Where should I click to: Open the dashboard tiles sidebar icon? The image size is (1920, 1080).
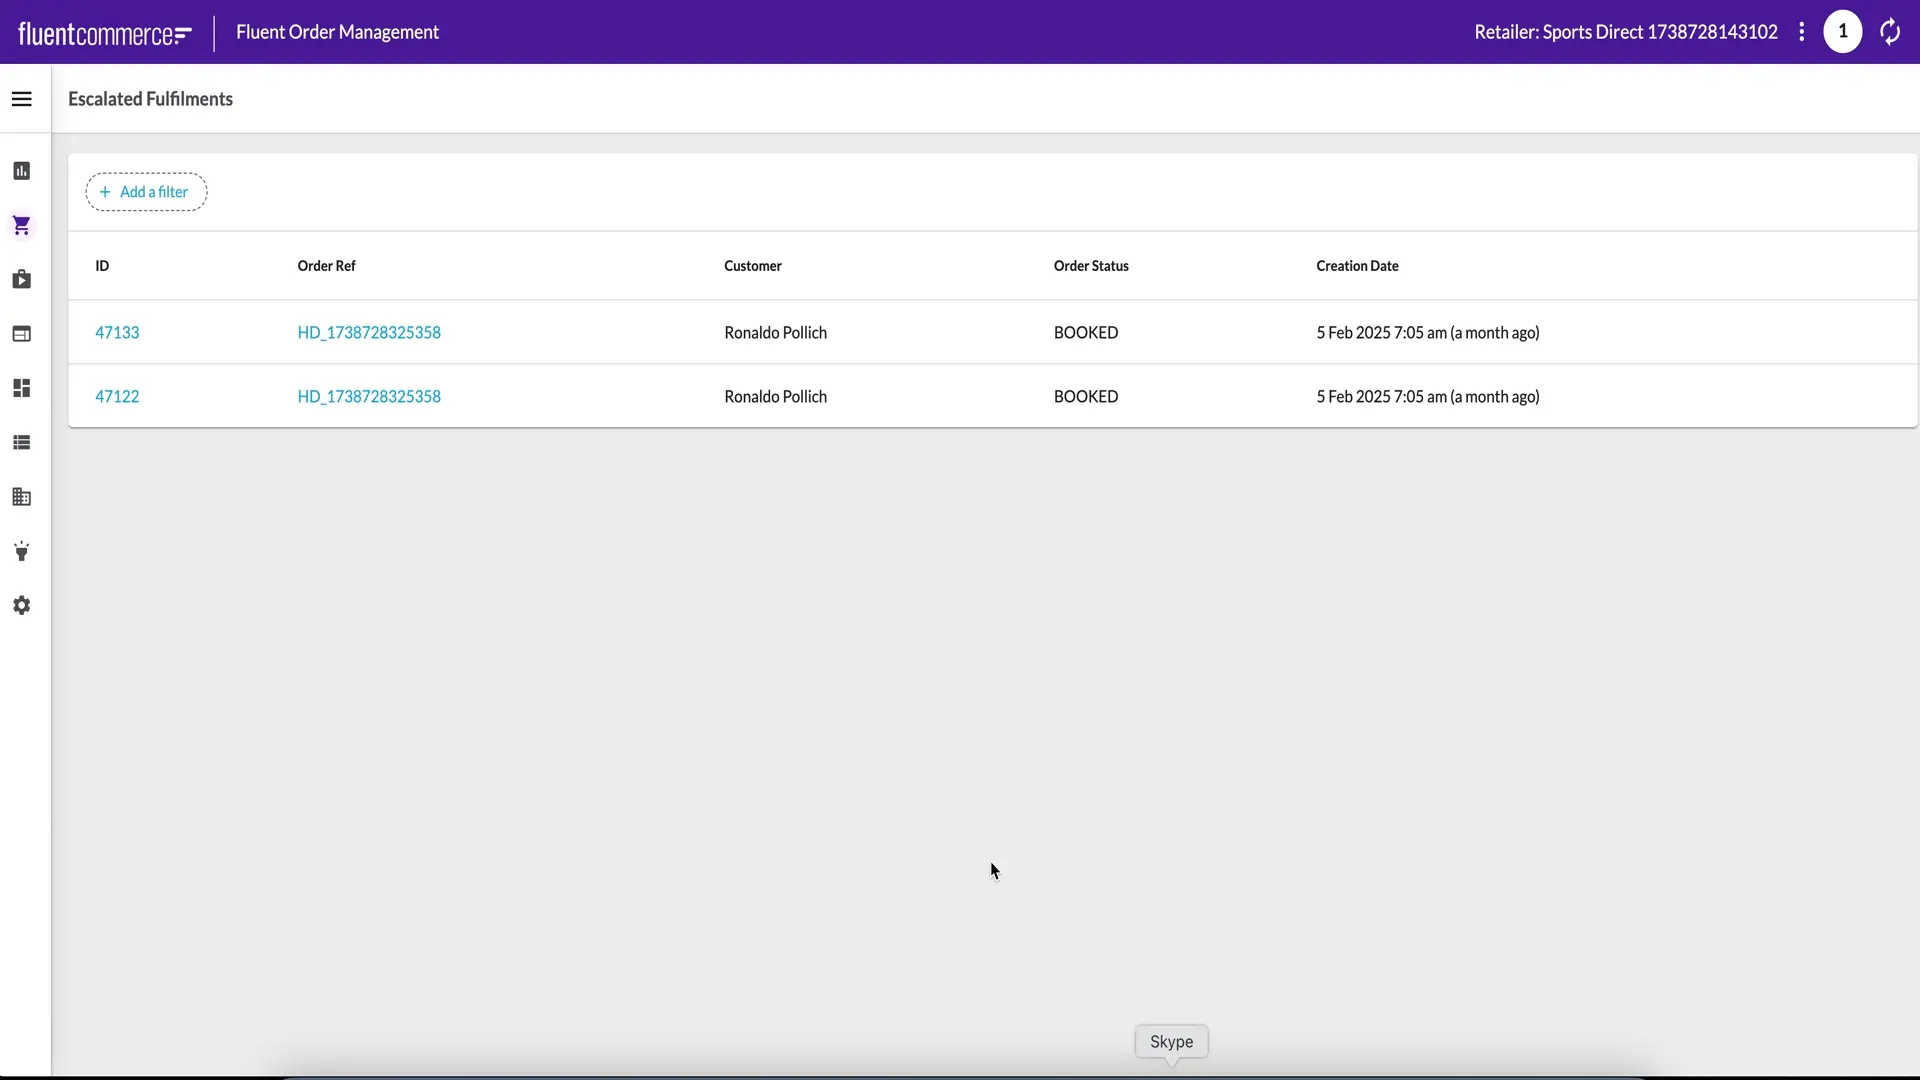[x=22, y=388]
